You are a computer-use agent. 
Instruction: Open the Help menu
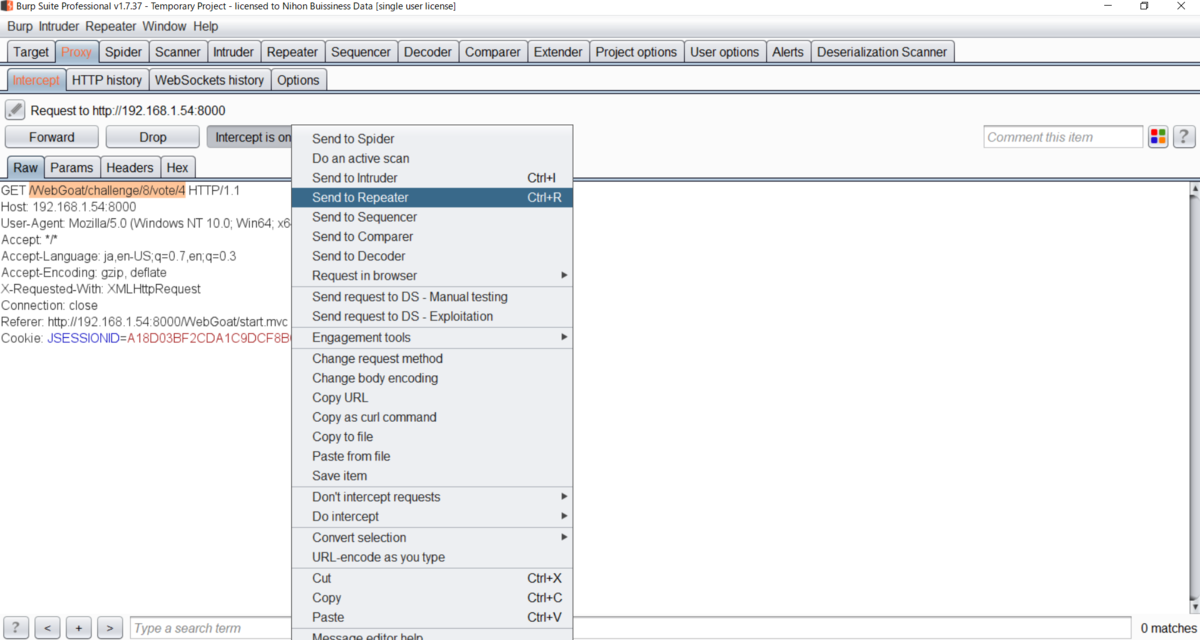click(206, 26)
